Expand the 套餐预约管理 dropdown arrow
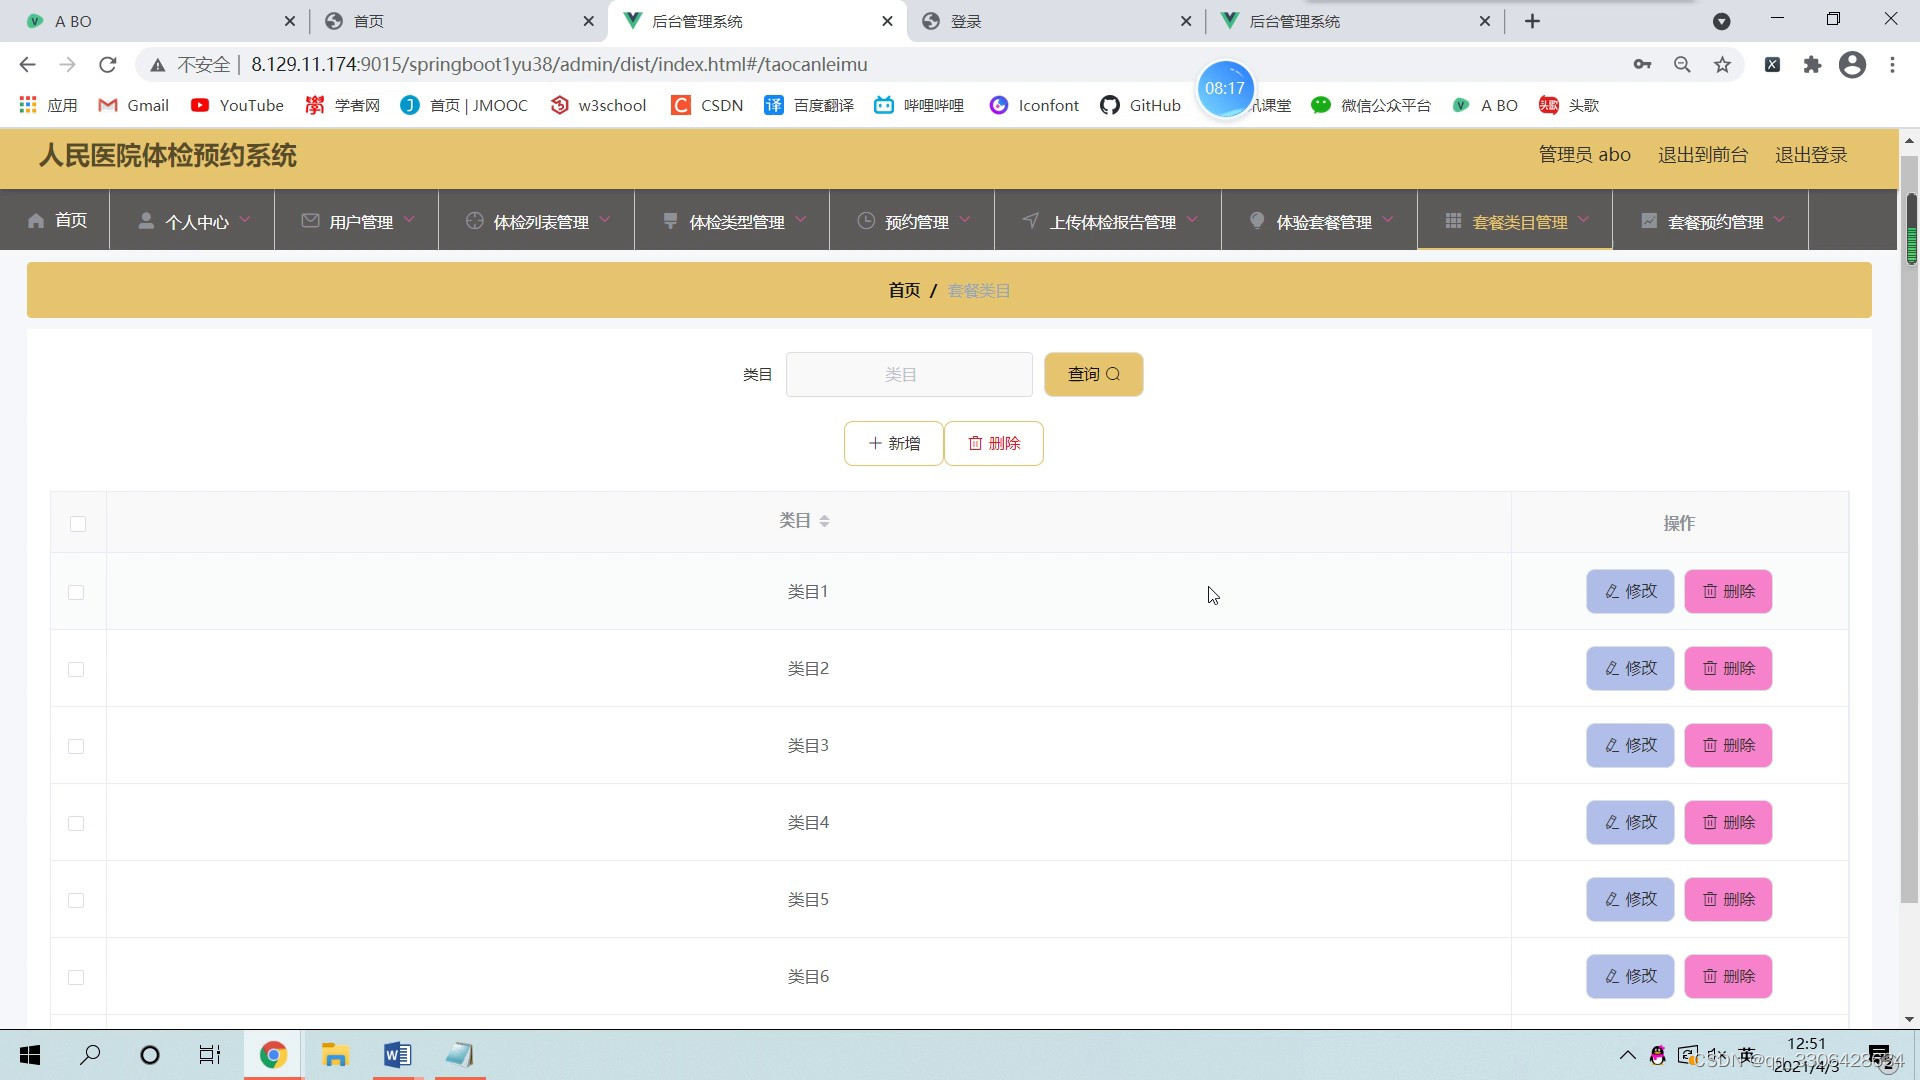 1780,221
